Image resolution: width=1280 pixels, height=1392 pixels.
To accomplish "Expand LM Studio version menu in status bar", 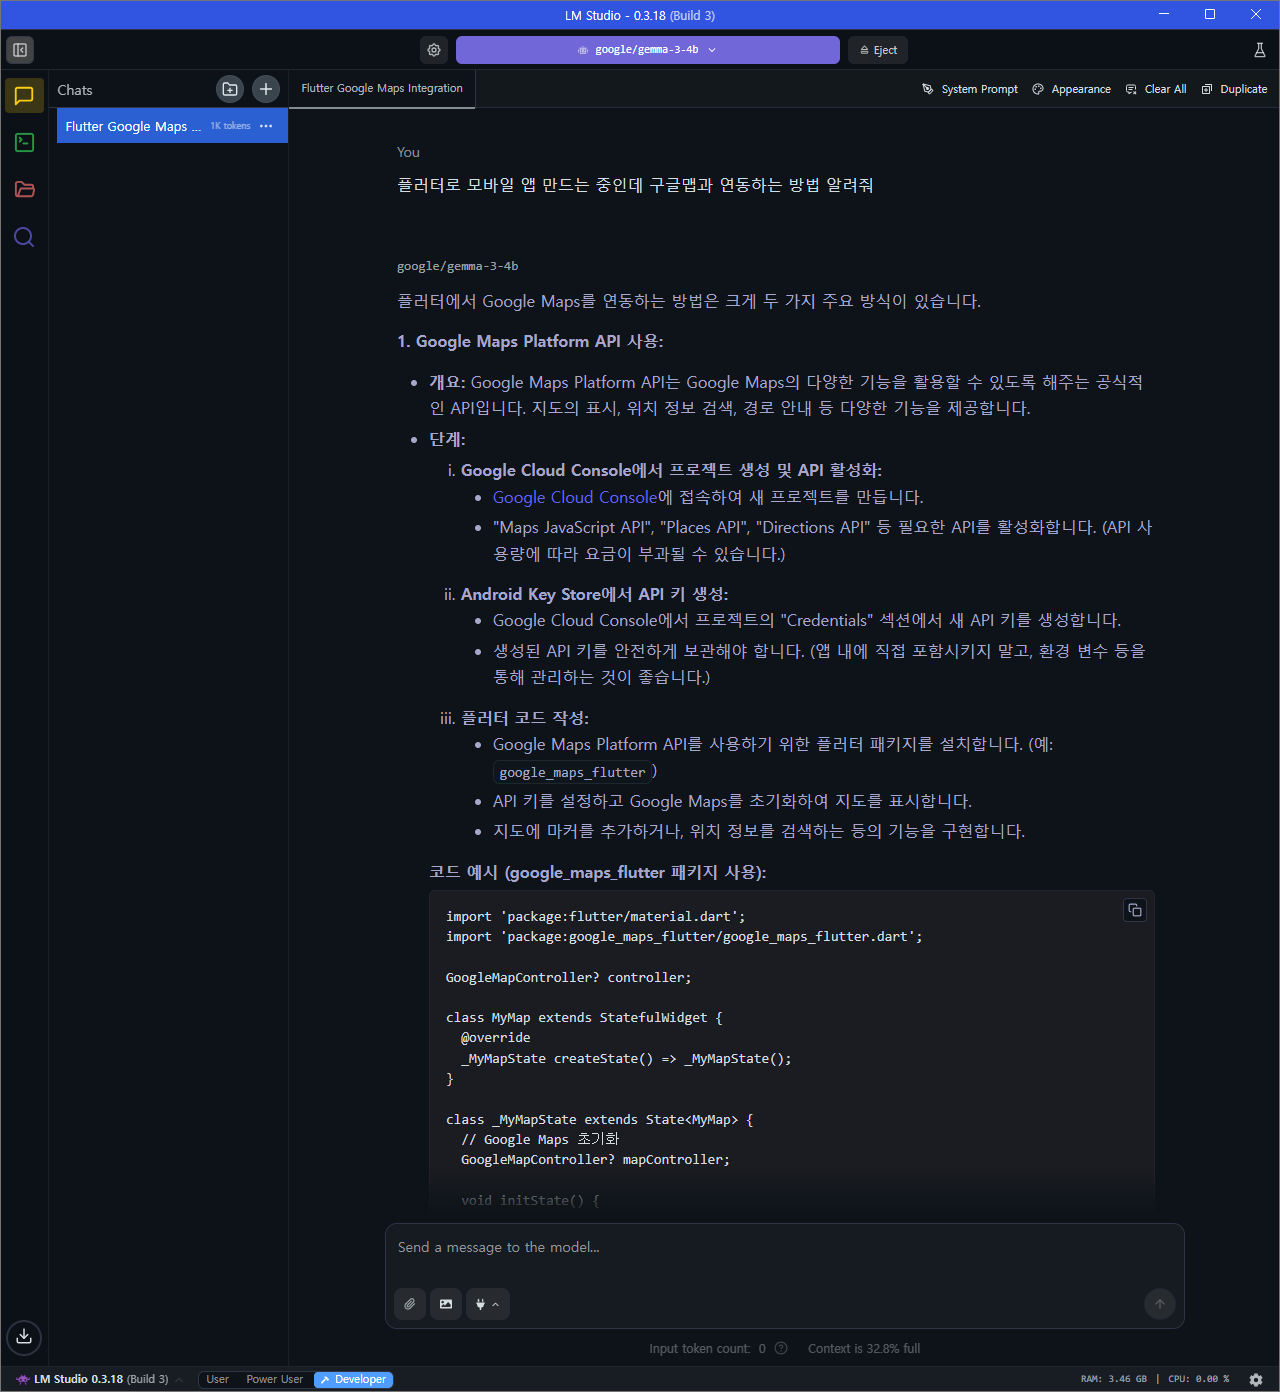I will (100, 1379).
